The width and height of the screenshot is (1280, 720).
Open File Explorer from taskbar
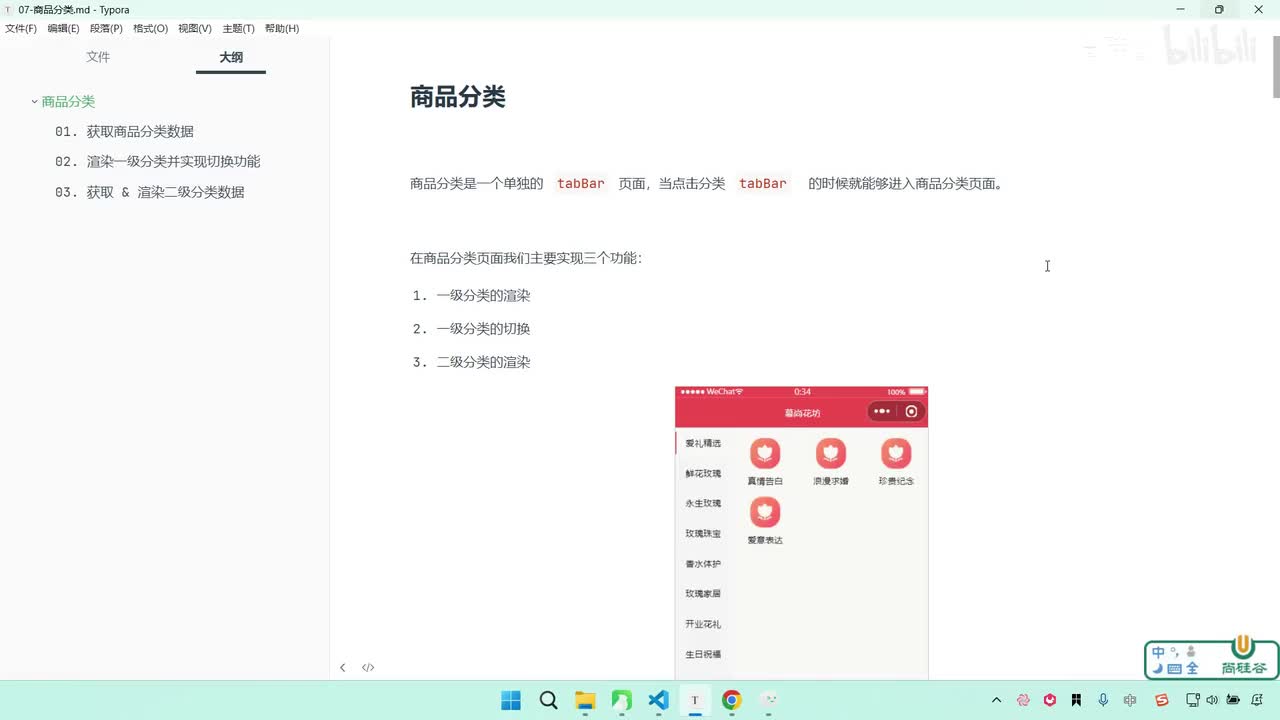(x=585, y=700)
